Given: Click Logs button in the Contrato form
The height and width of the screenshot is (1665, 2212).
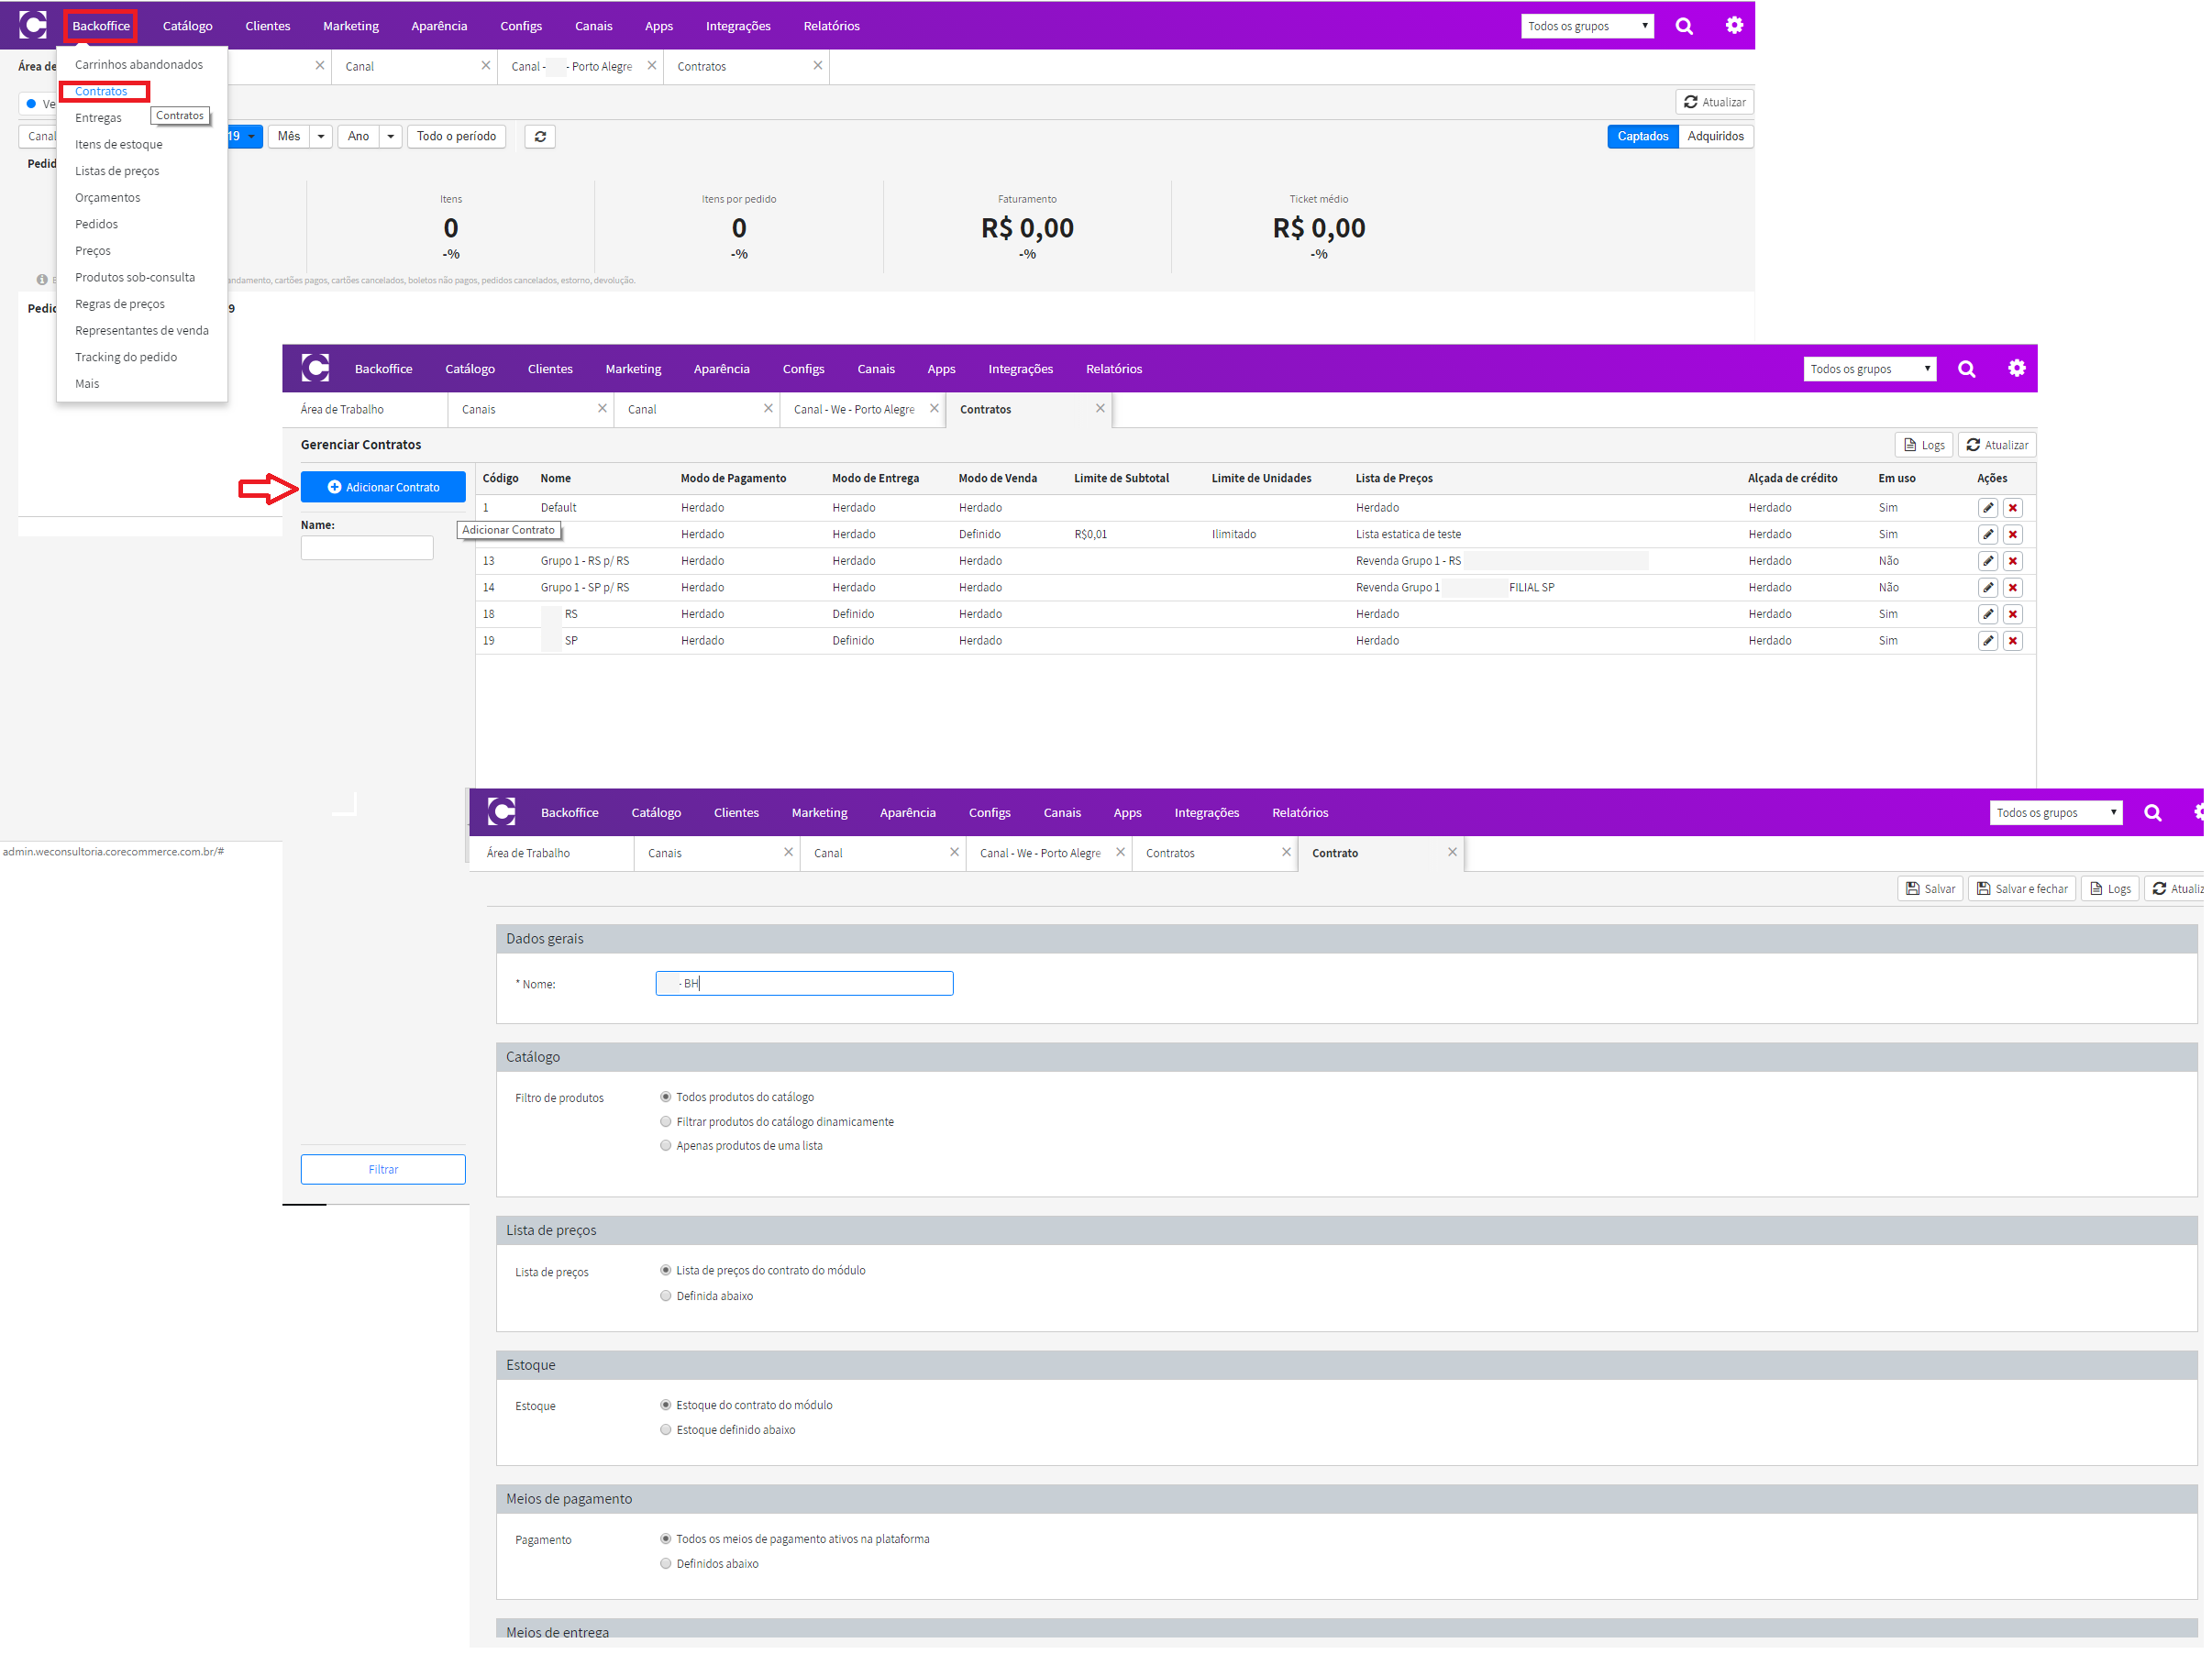Looking at the screenshot, I should [x=2109, y=889].
